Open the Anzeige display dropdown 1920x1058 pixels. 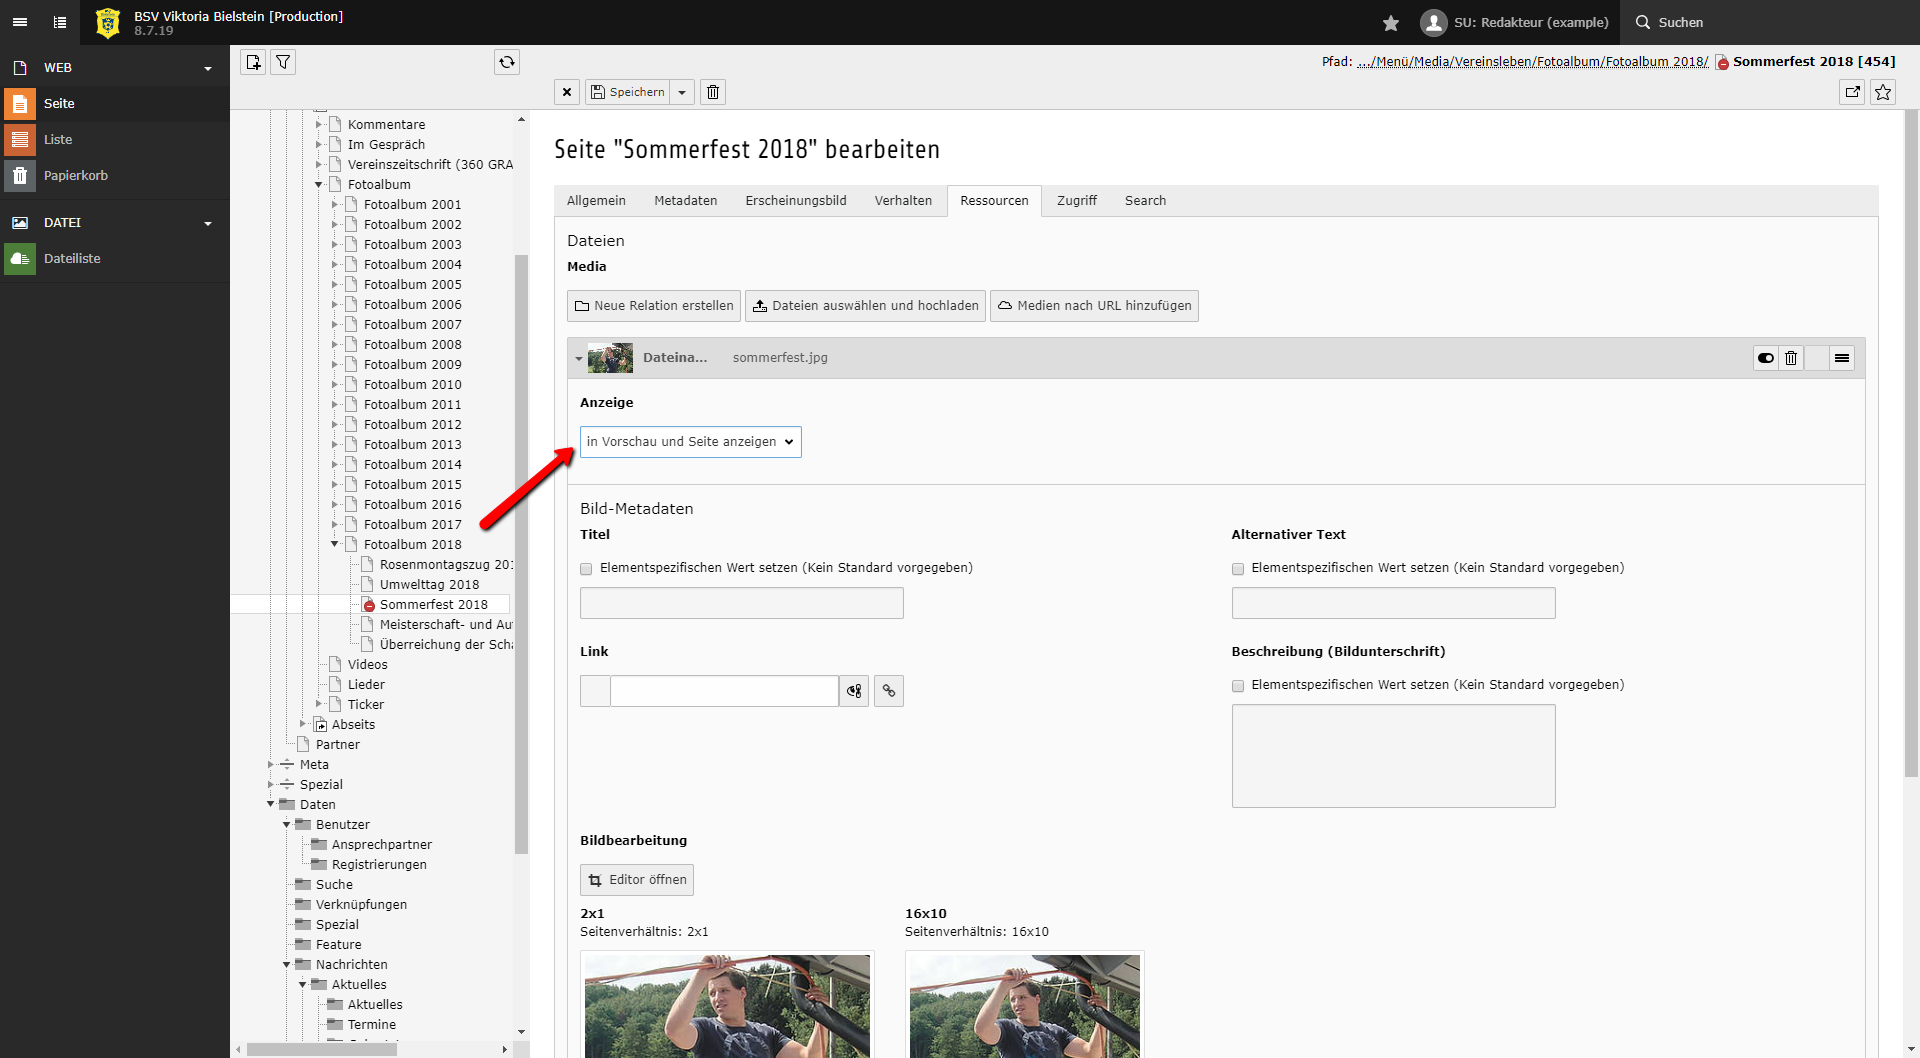(690, 442)
